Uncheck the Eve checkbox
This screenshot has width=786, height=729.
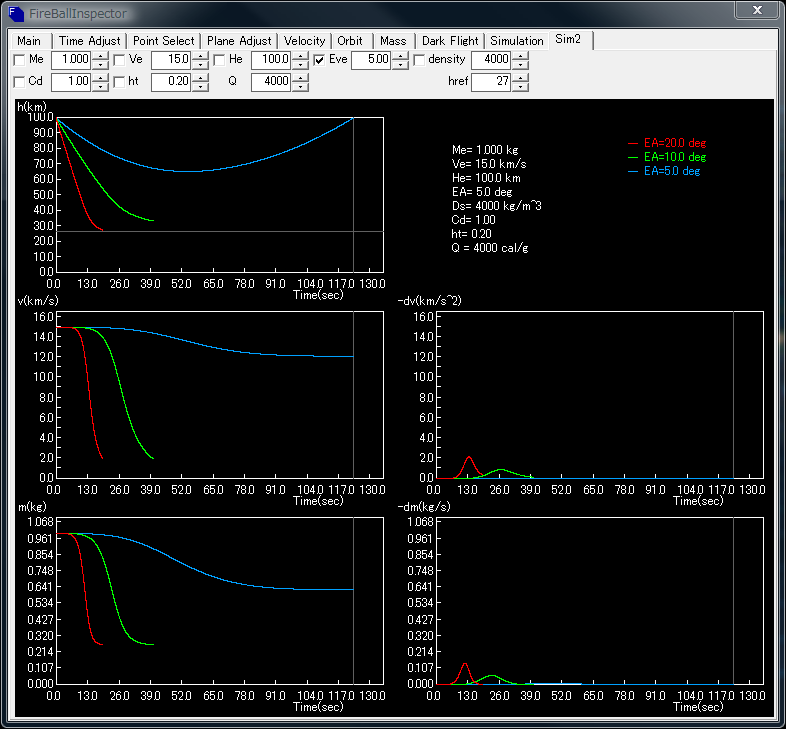[319, 60]
